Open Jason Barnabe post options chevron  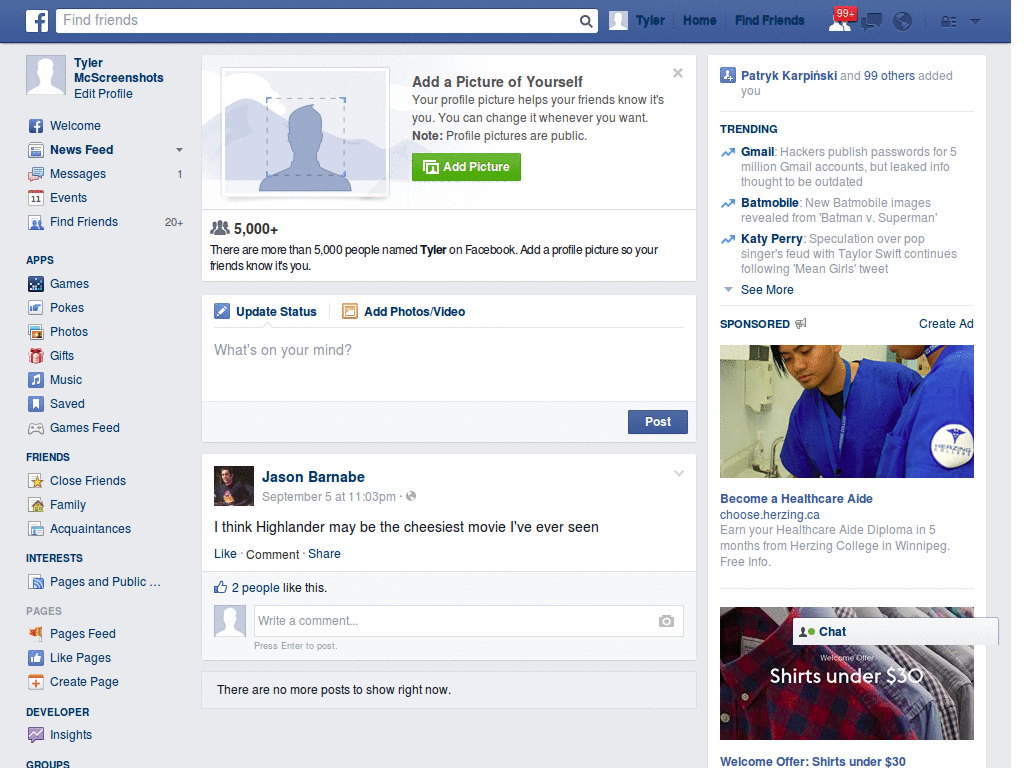point(679,473)
